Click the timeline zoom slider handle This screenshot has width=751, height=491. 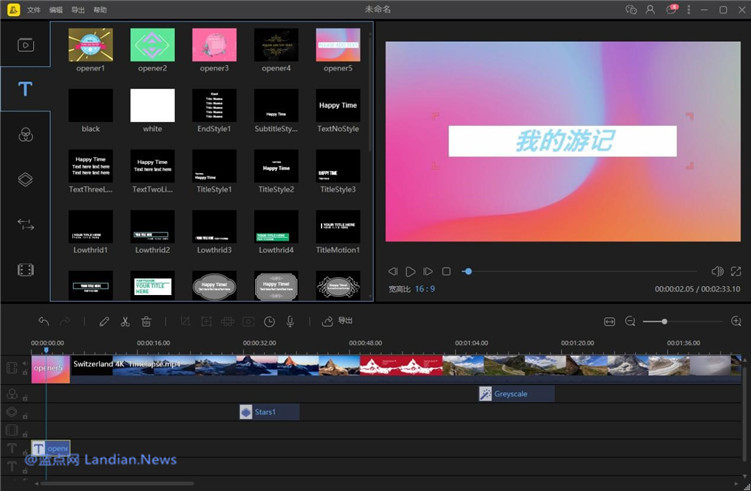664,321
